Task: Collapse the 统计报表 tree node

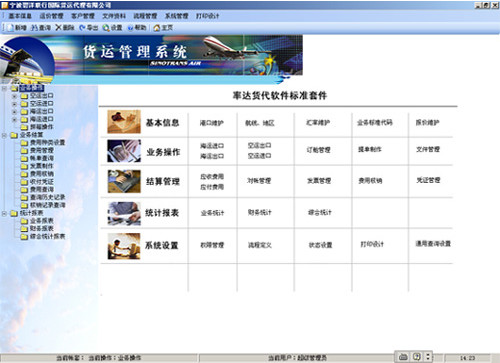Action: [4, 213]
